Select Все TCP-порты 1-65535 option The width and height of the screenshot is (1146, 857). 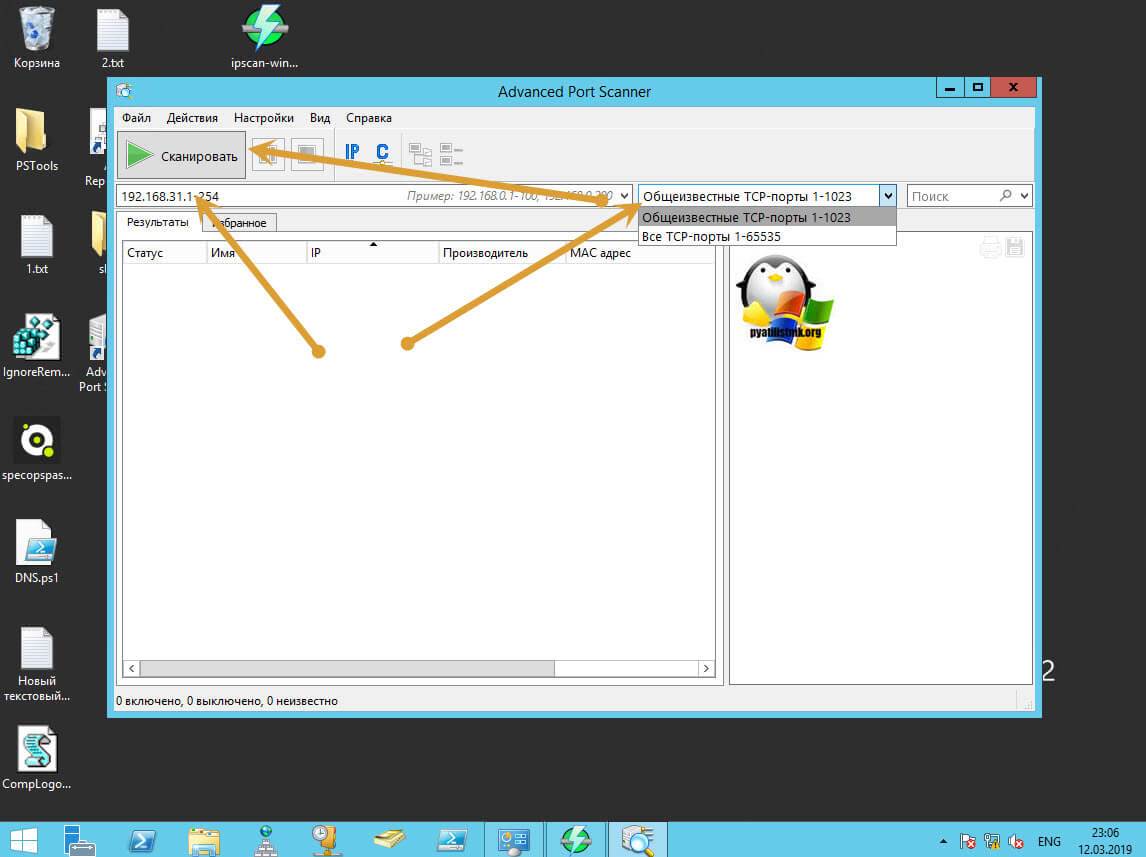coord(711,237)
